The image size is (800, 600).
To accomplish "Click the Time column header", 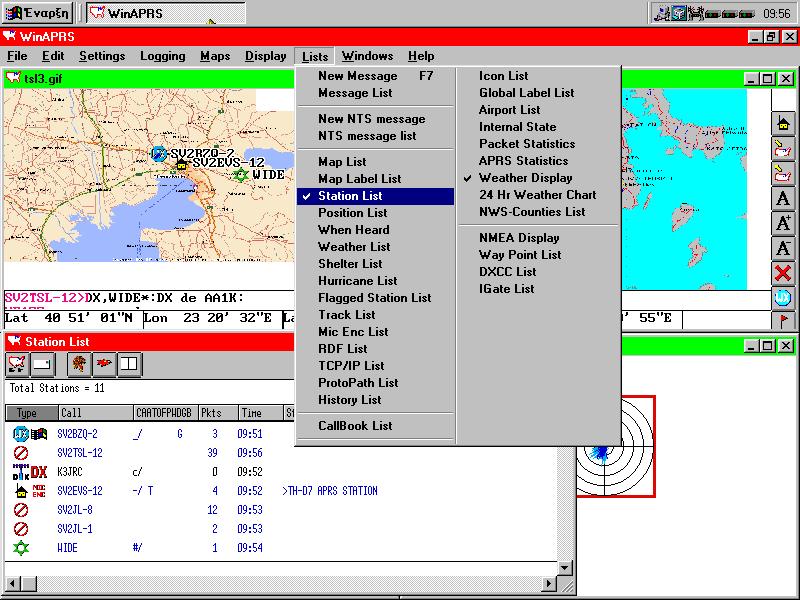I will (260, 413).
